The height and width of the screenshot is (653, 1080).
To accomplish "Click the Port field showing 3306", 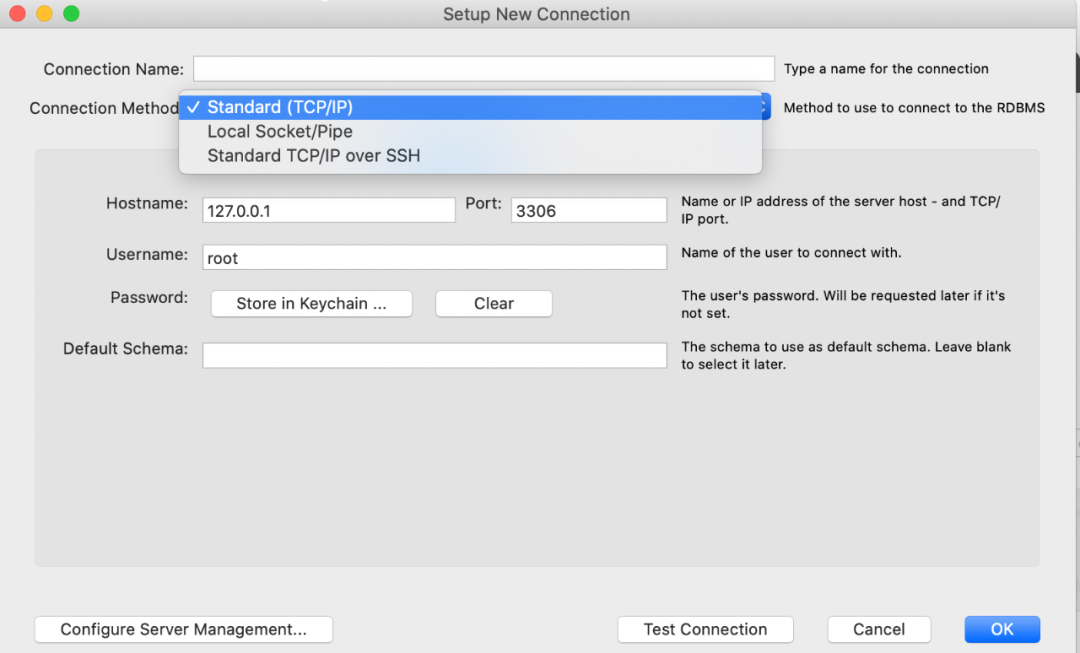I will 588,209.
